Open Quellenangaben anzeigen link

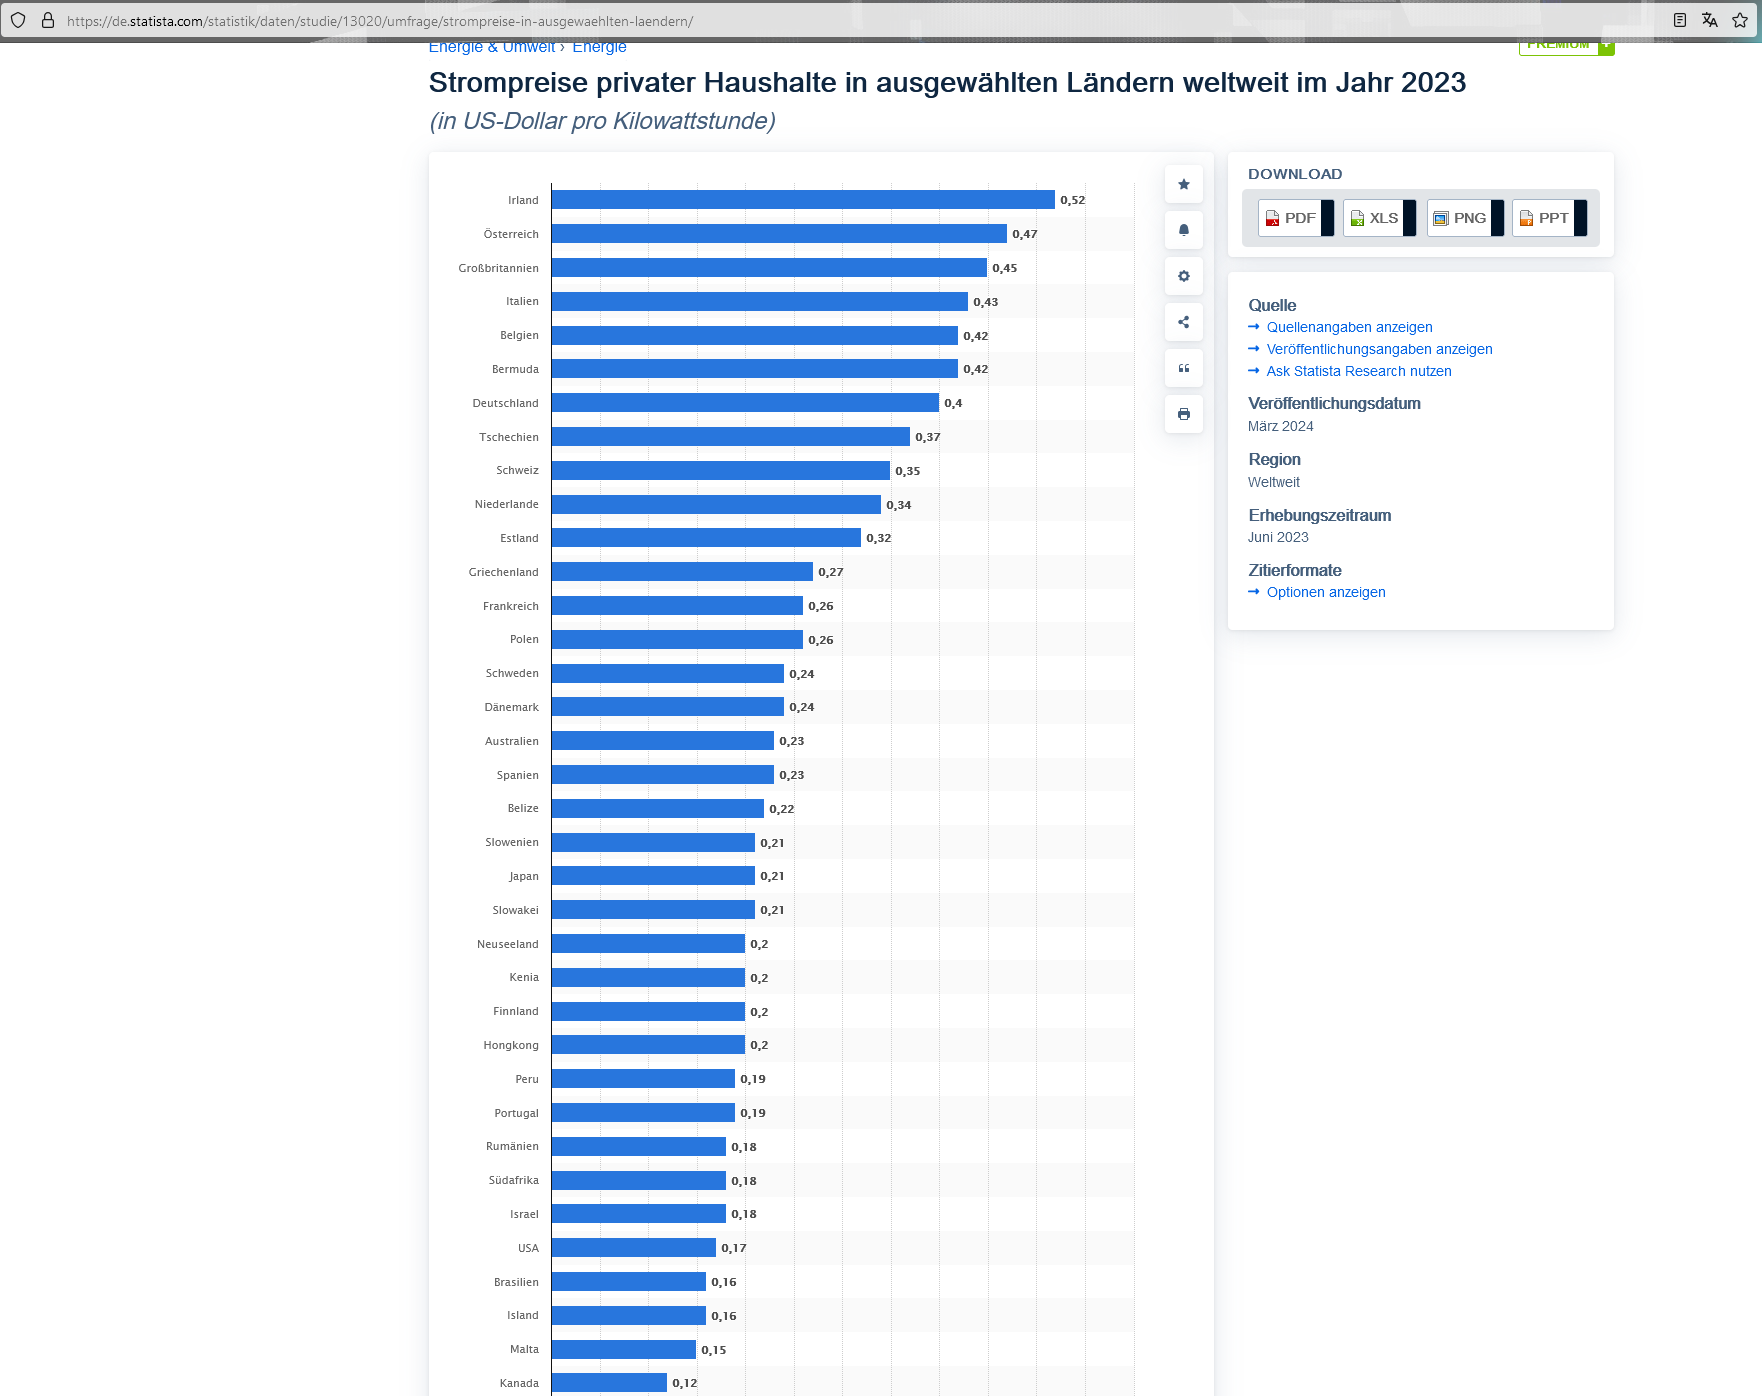tap(1349, 327)
